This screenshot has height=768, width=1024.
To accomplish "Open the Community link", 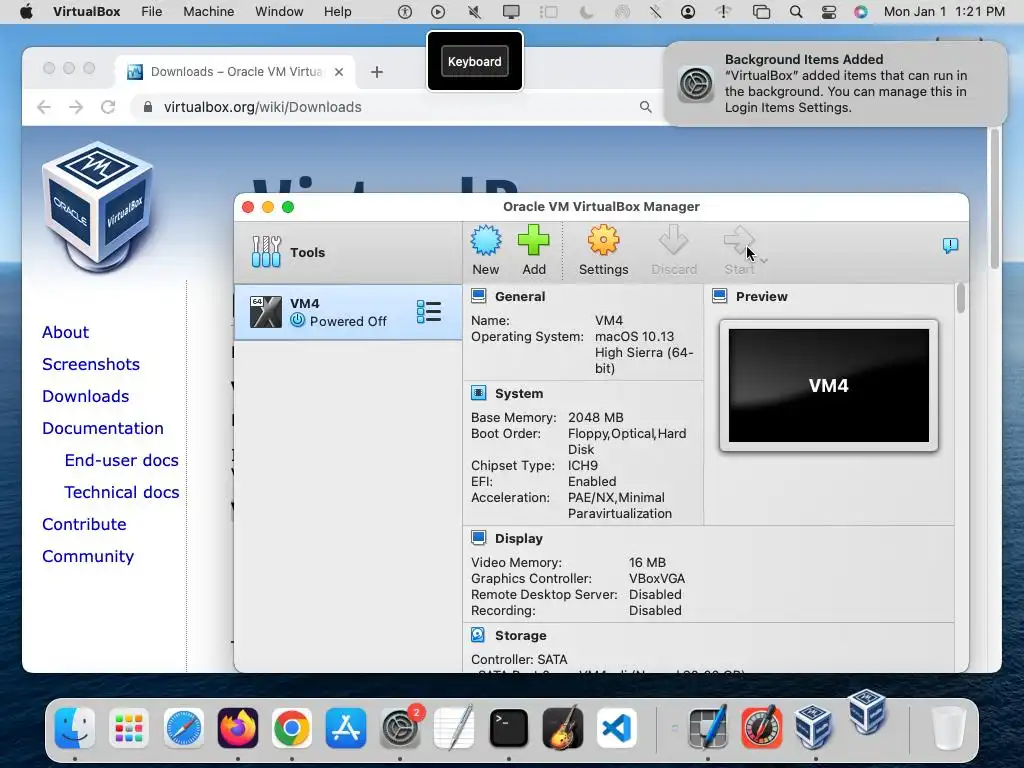I will pos(88,556).
